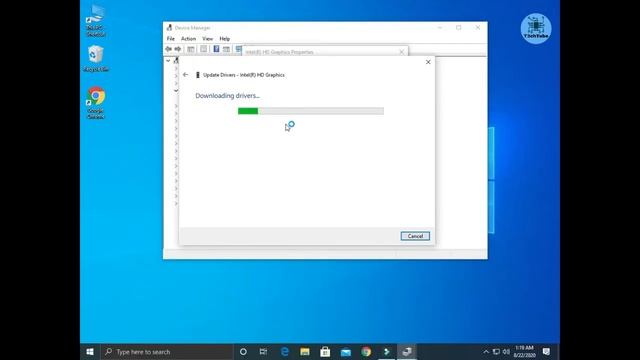Launch Google Chrome from the desktop shortcut
640x360 pixels.
96,103
